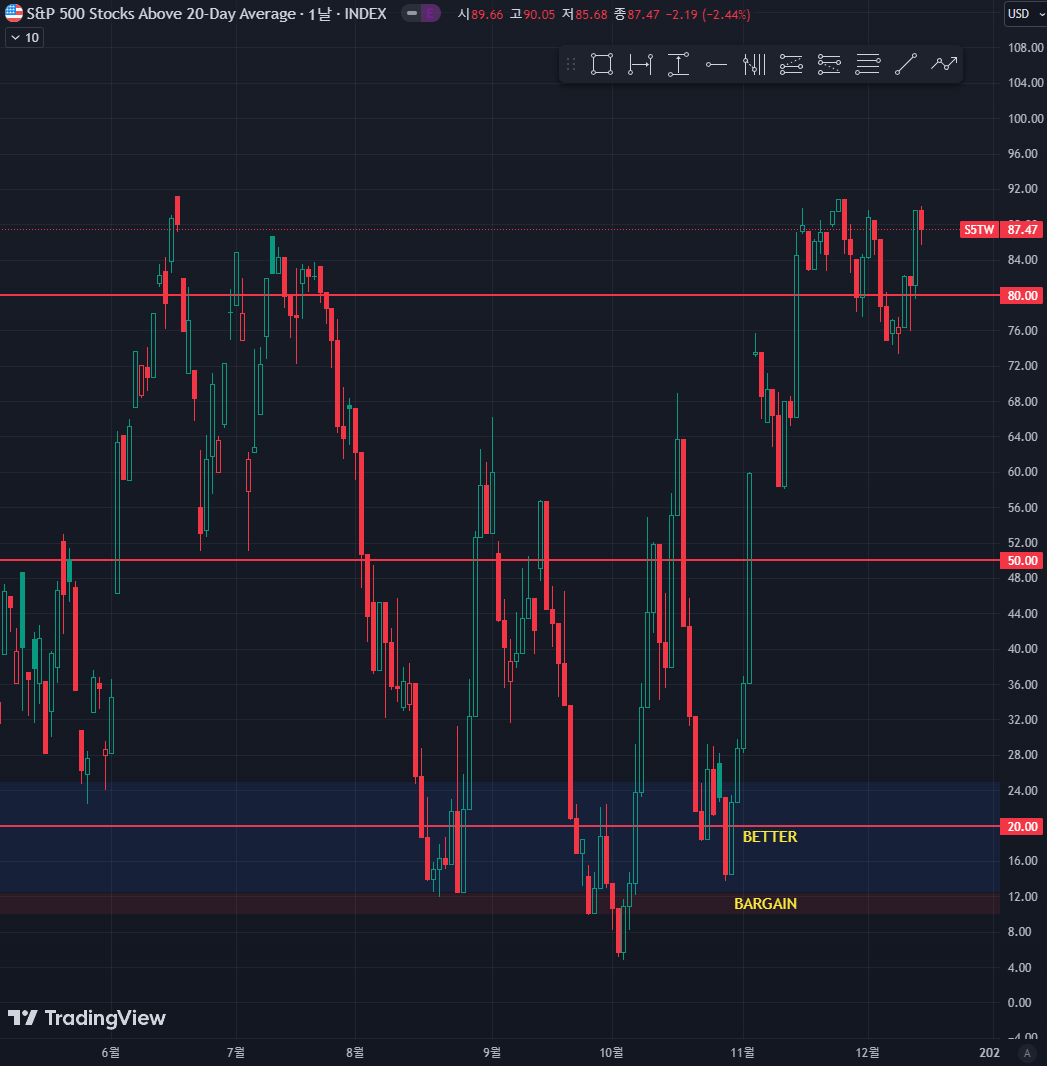Select the 20.00 horizontal line price label

[x=1022, y=827]
